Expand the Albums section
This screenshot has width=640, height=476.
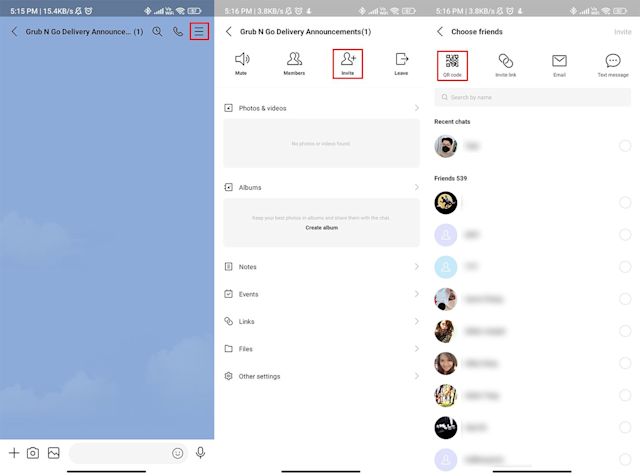(x=321, y=187)
